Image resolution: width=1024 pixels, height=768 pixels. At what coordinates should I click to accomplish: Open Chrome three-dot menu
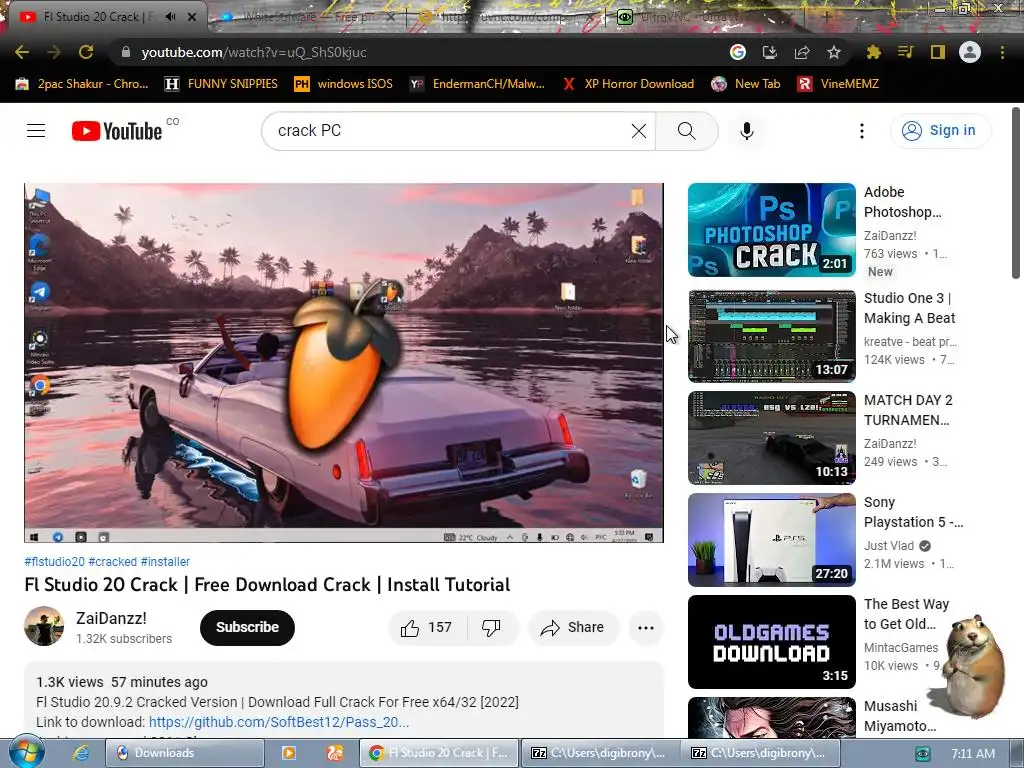[x=1002, y=52]
